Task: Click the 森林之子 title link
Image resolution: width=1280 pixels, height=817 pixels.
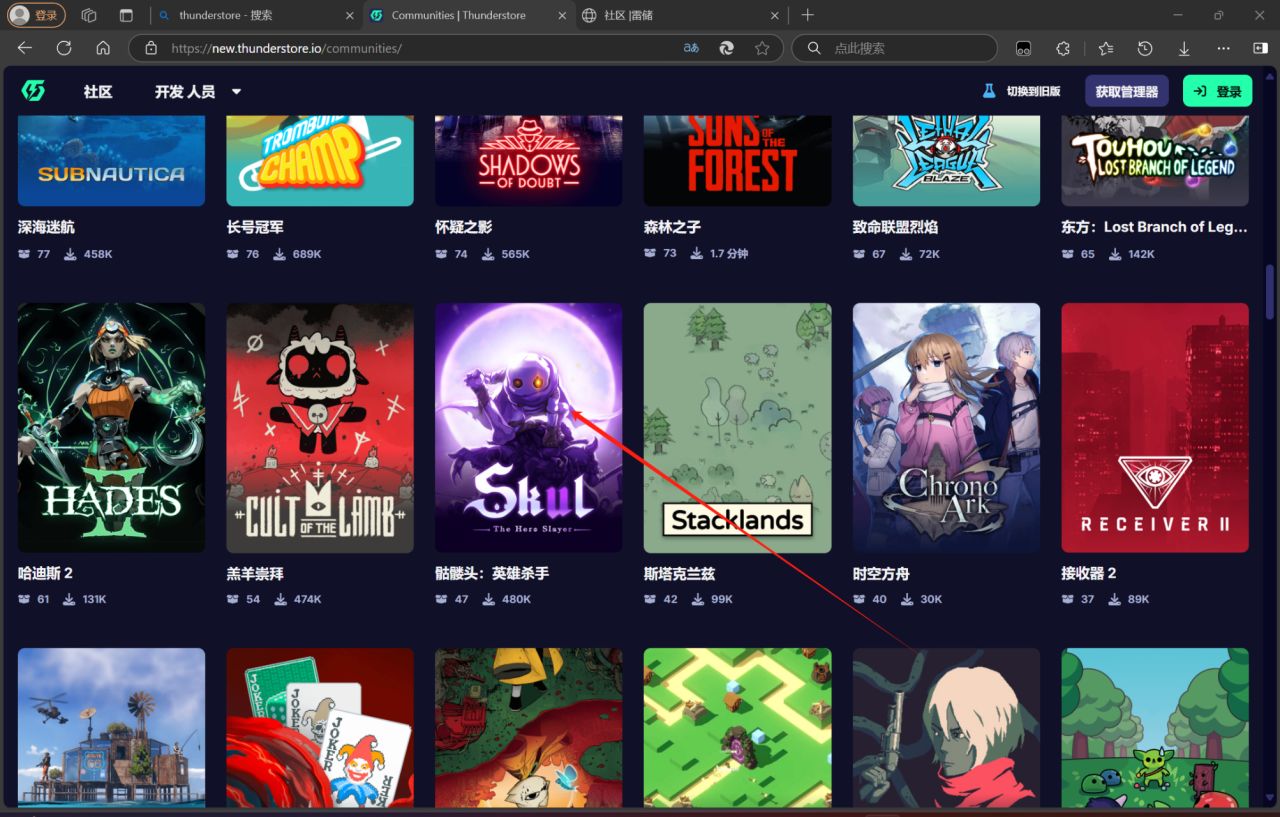Action: [672, 227]
